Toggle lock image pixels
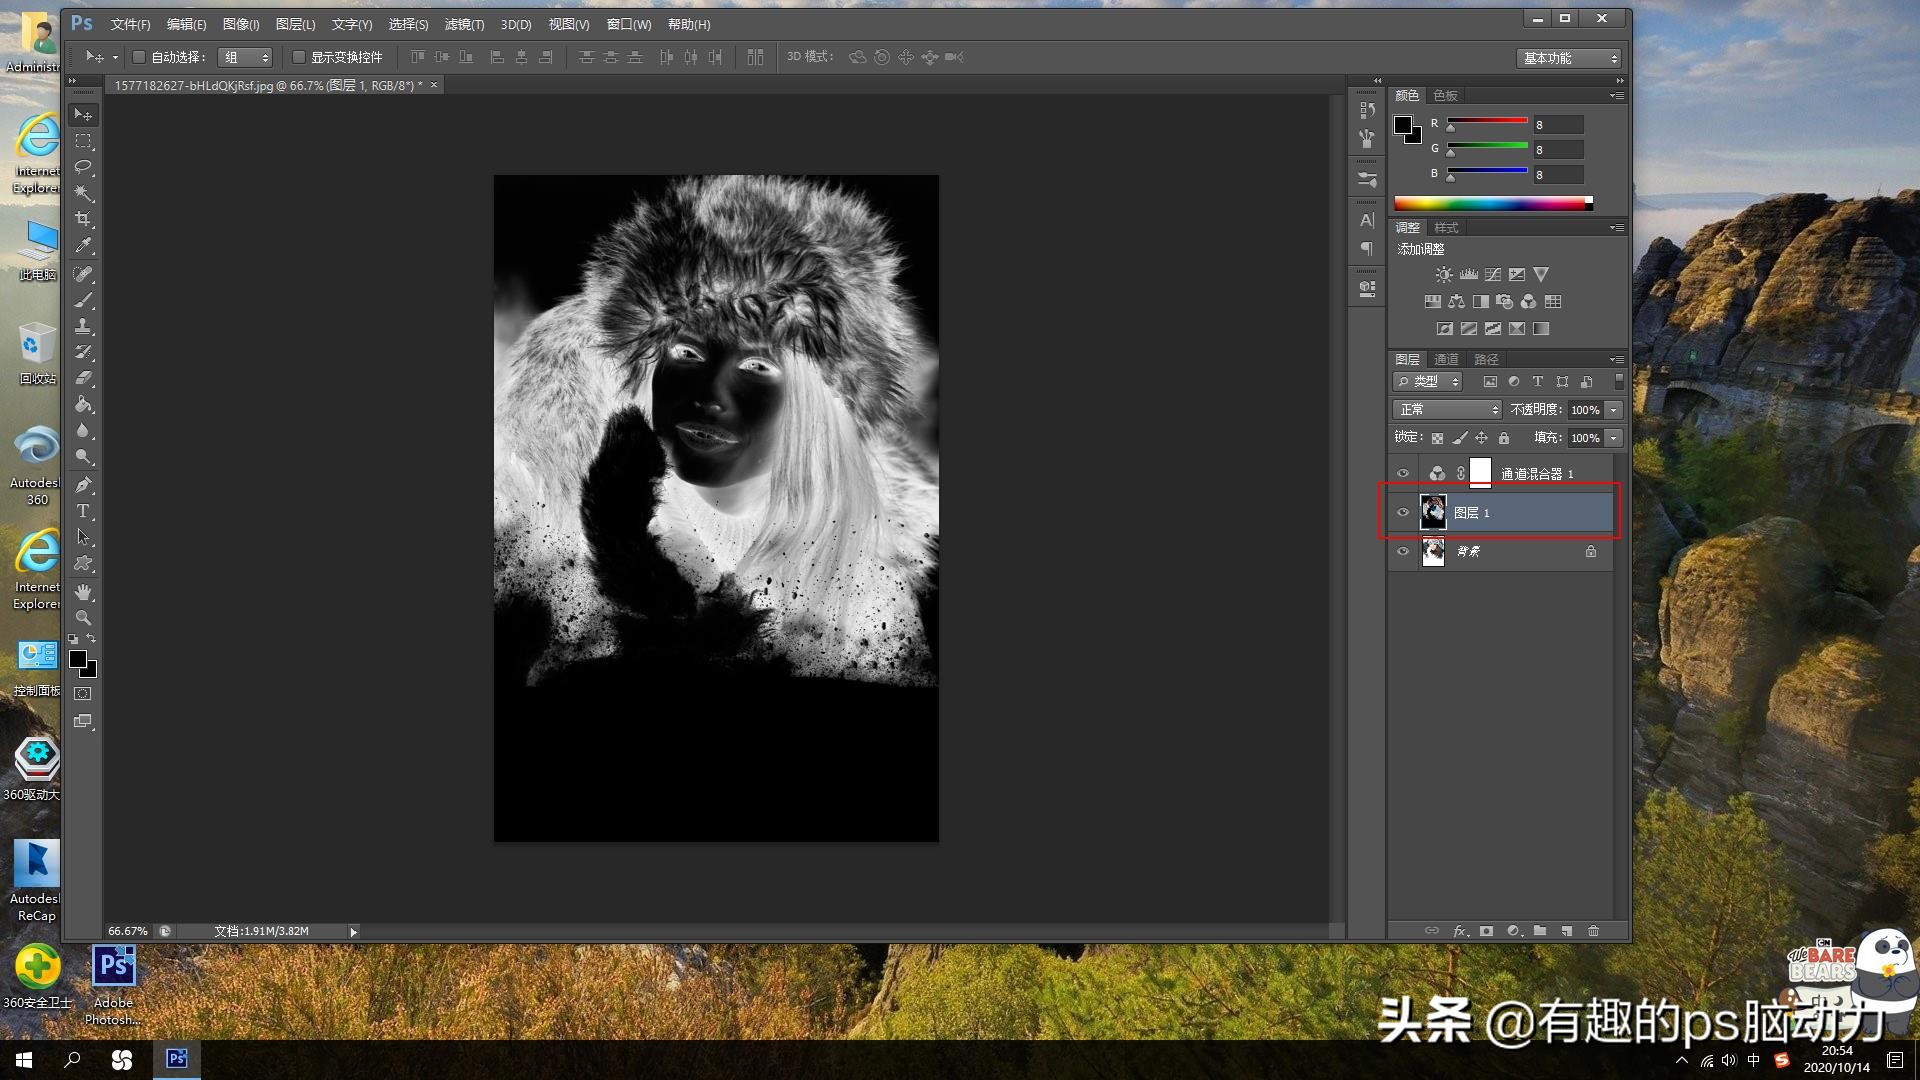The width and height of the screenshot is (1920, 1080). click(x=1460, y=438)
